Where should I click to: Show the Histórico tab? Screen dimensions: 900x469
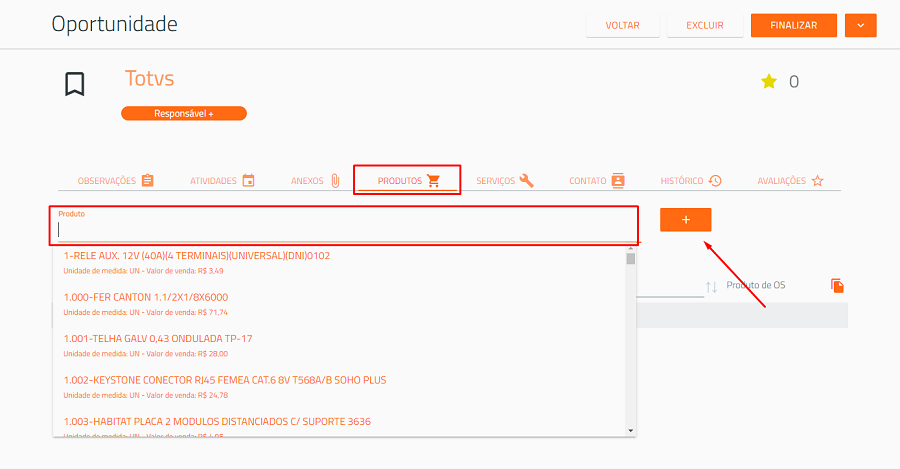(x=690, y=180)
